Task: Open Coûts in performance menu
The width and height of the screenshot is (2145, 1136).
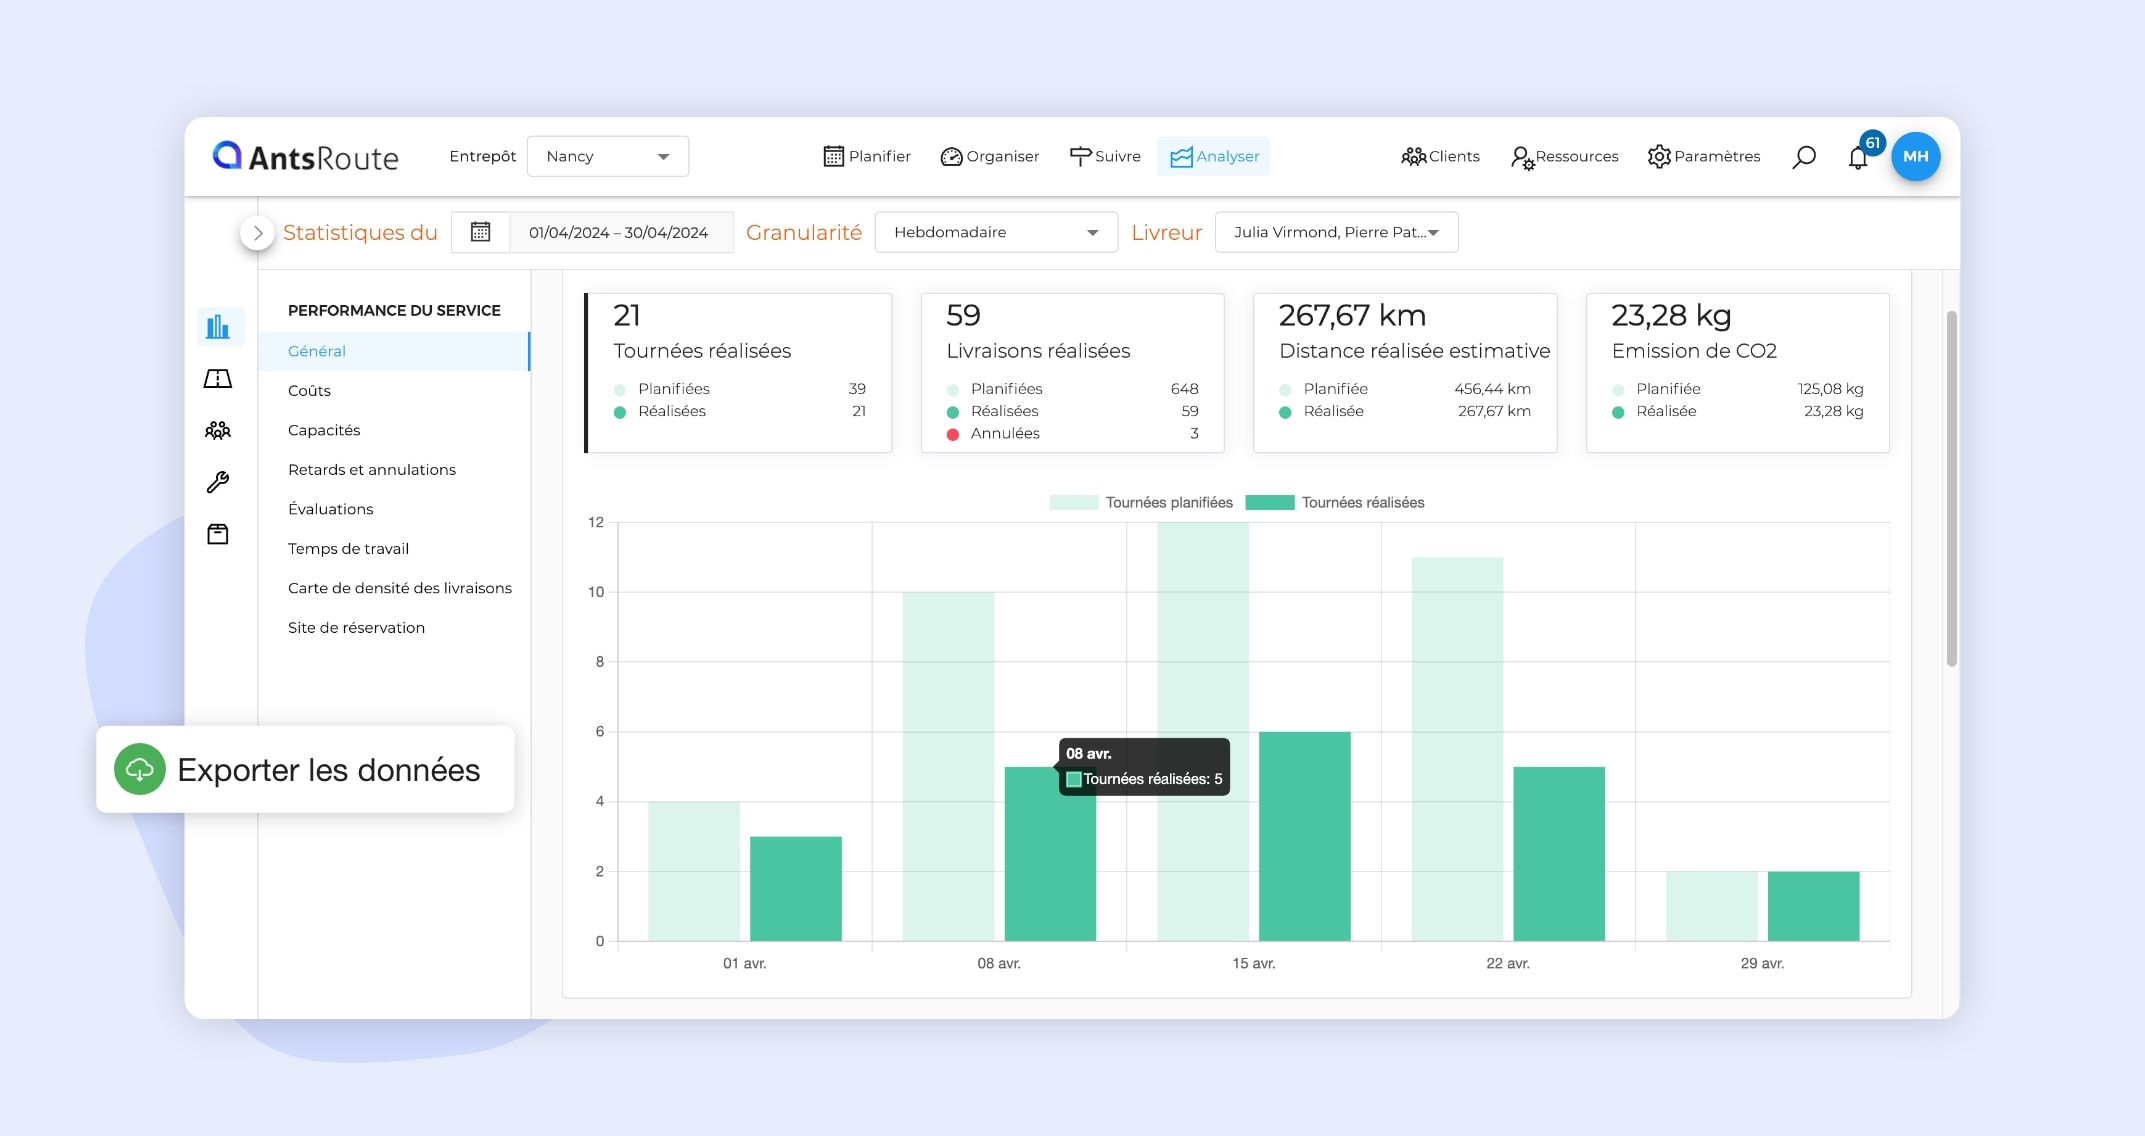Action: (309, 391)
